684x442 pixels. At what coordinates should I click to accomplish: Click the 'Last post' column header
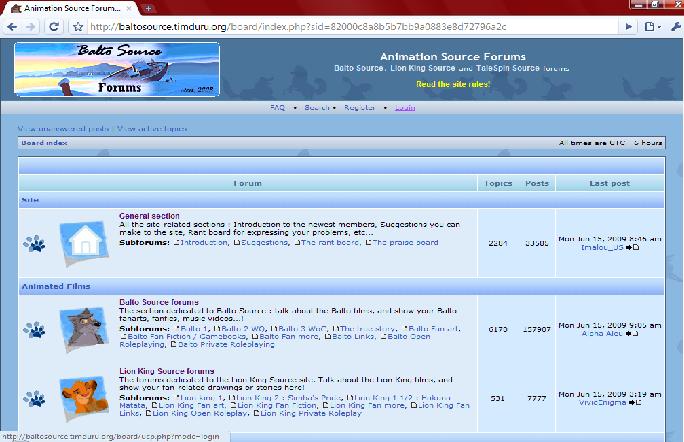point(609,184)
